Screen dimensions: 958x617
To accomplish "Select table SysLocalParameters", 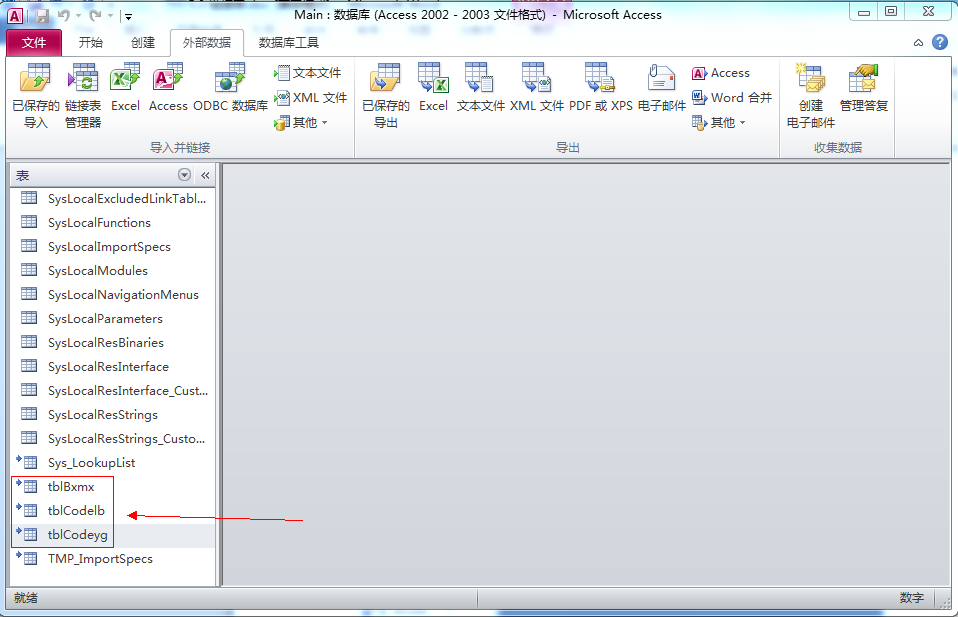I will click(113, 318).
